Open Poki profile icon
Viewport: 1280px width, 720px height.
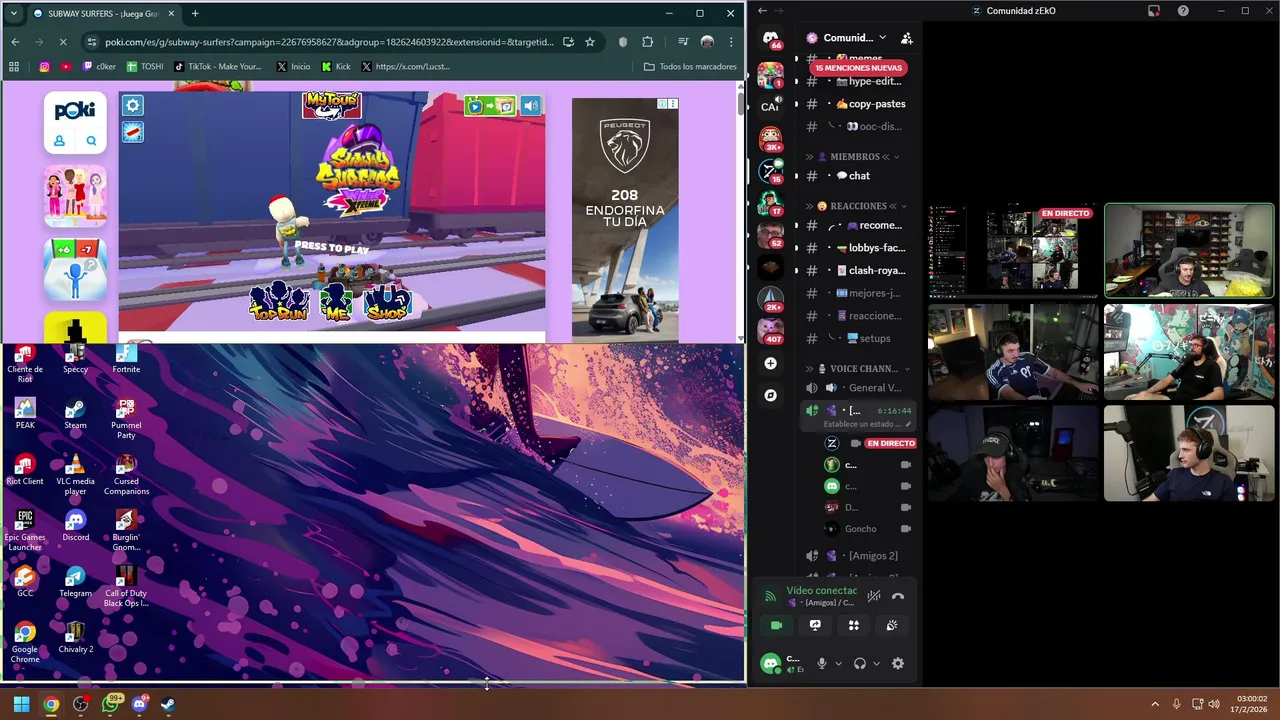coord(59,141)
